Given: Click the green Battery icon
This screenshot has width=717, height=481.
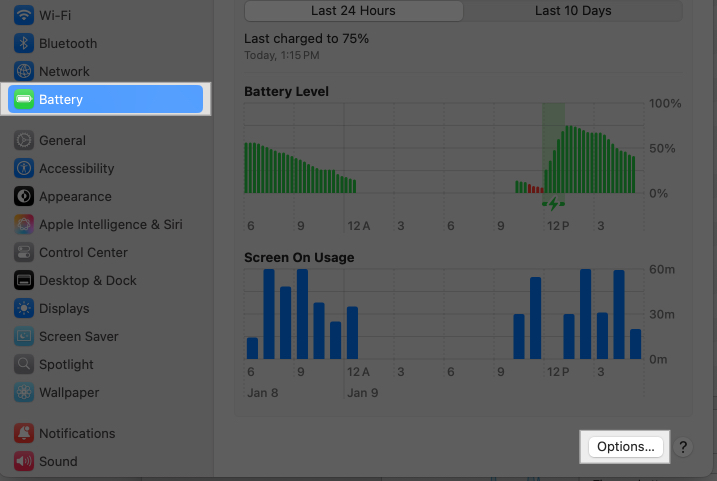Looking at the screenshot, I should click(x=24, y=99).
